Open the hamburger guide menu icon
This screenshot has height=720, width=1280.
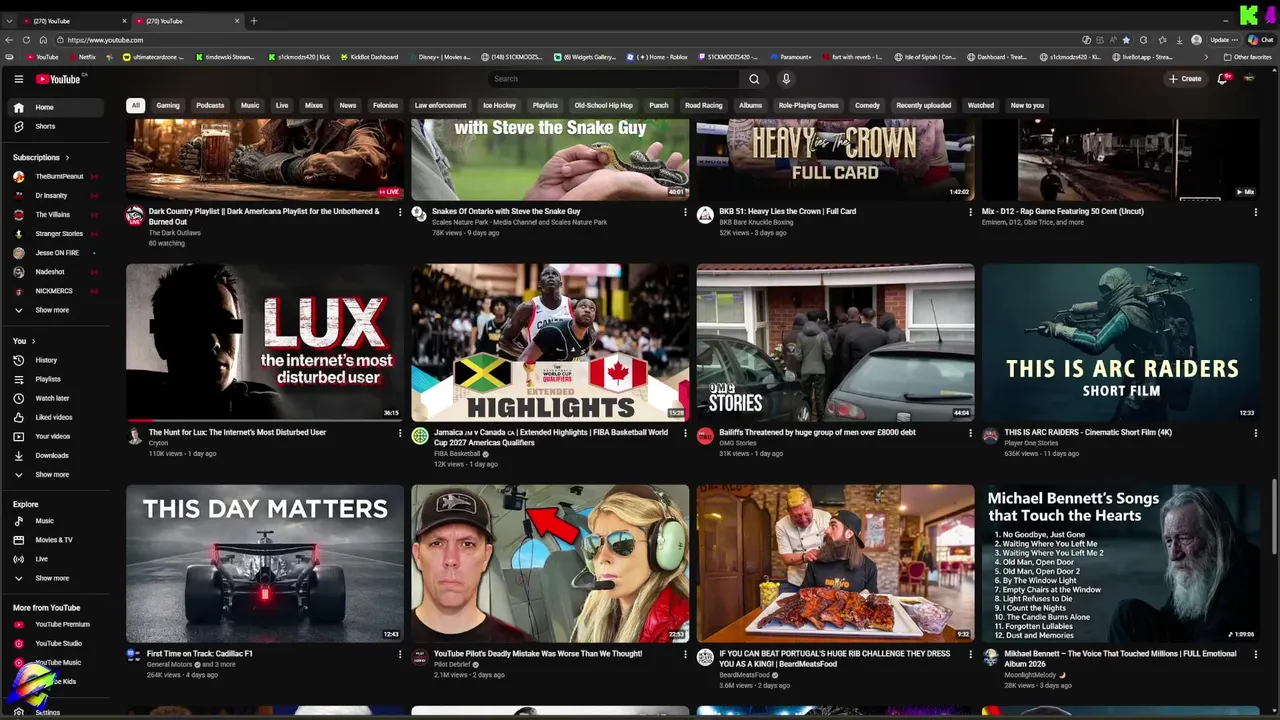click(x=18, y=79)
